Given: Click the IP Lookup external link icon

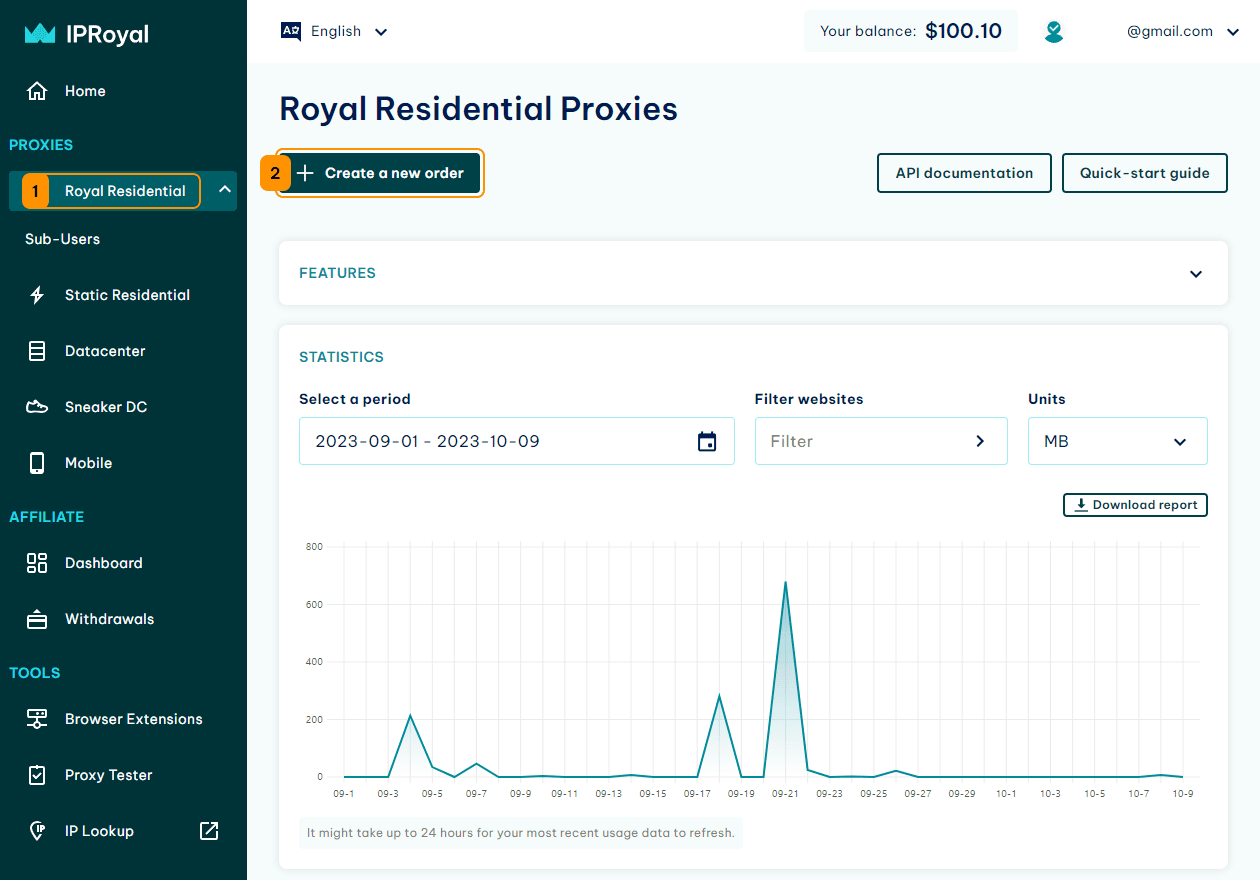Looking at the screenshot, I should (209, 831).
